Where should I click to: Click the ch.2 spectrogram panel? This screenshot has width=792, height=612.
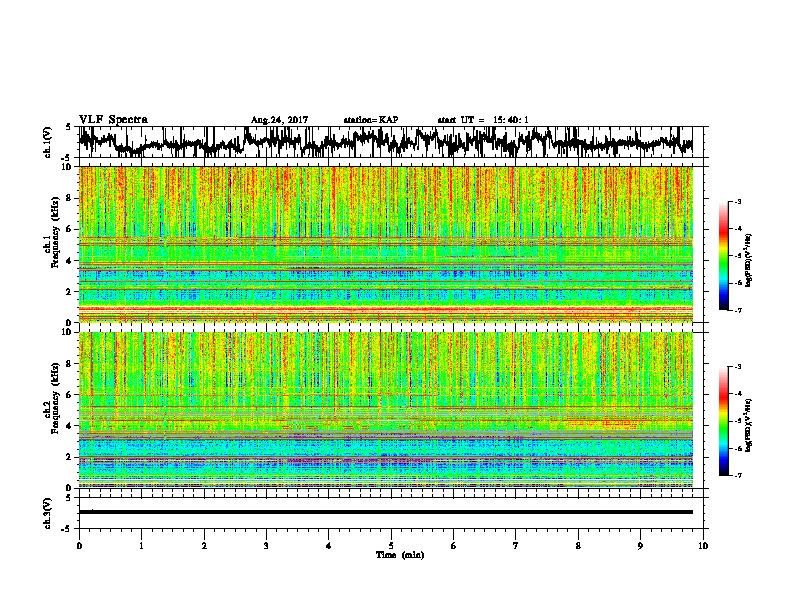coord(385,410)
